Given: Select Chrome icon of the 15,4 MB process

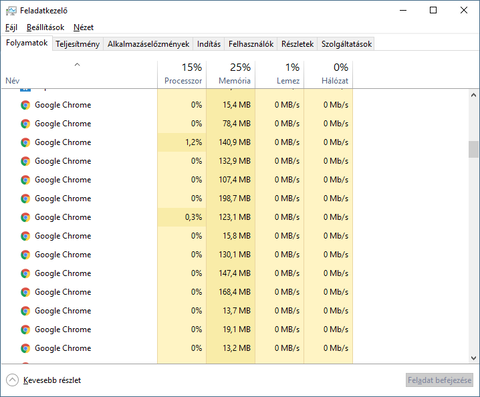Looking at the screenshot, I should pos(25,105).
